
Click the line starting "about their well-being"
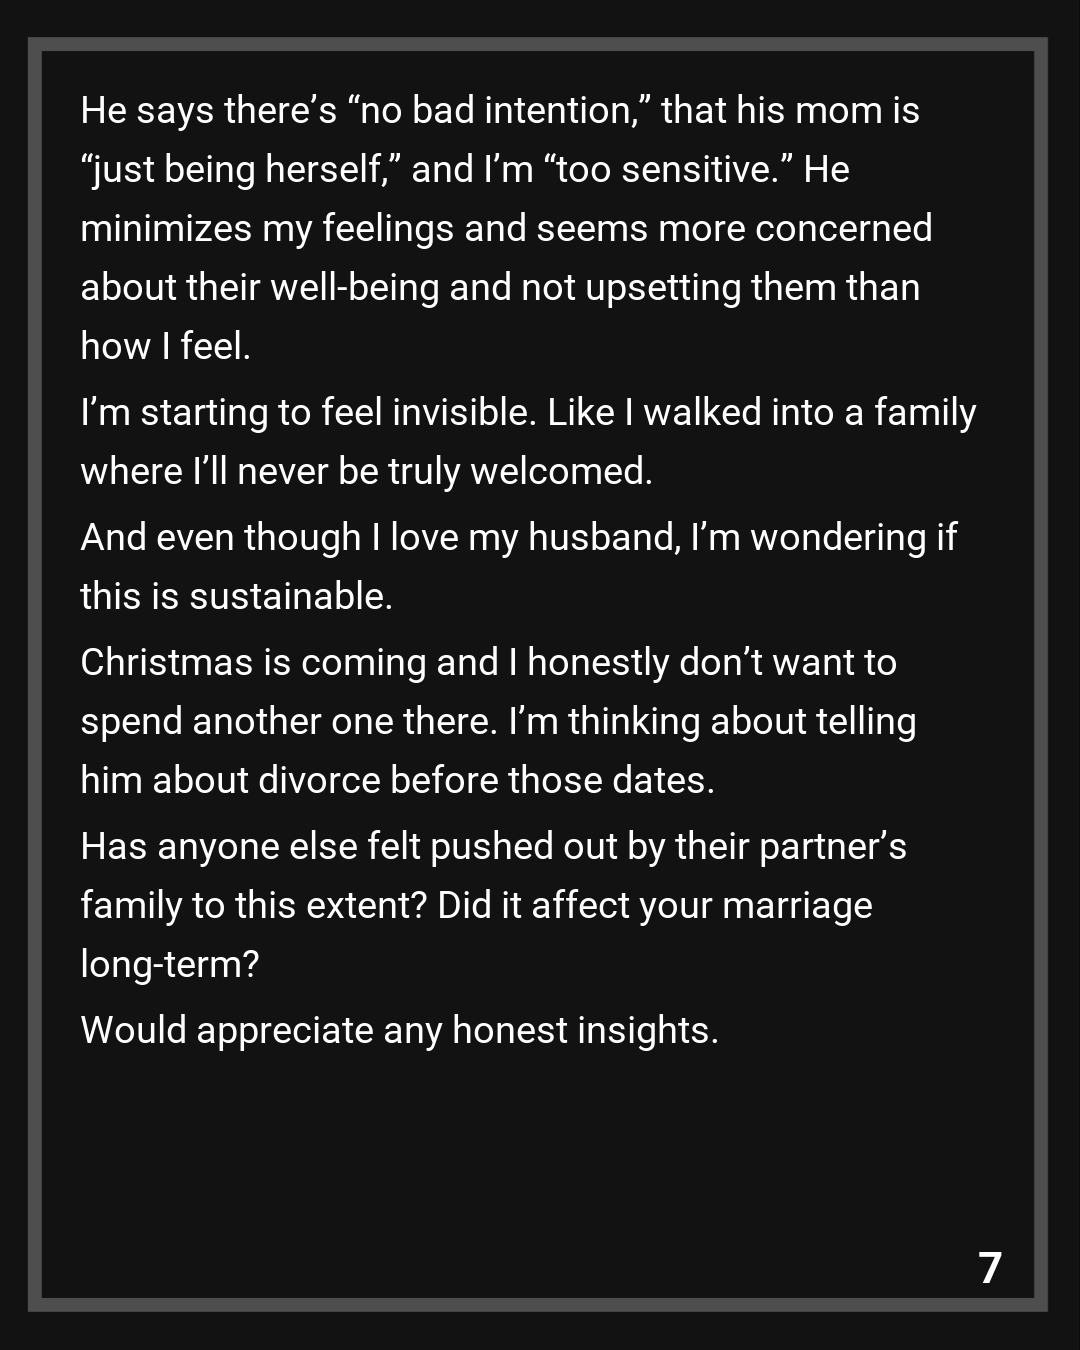(x=499, y=288)
